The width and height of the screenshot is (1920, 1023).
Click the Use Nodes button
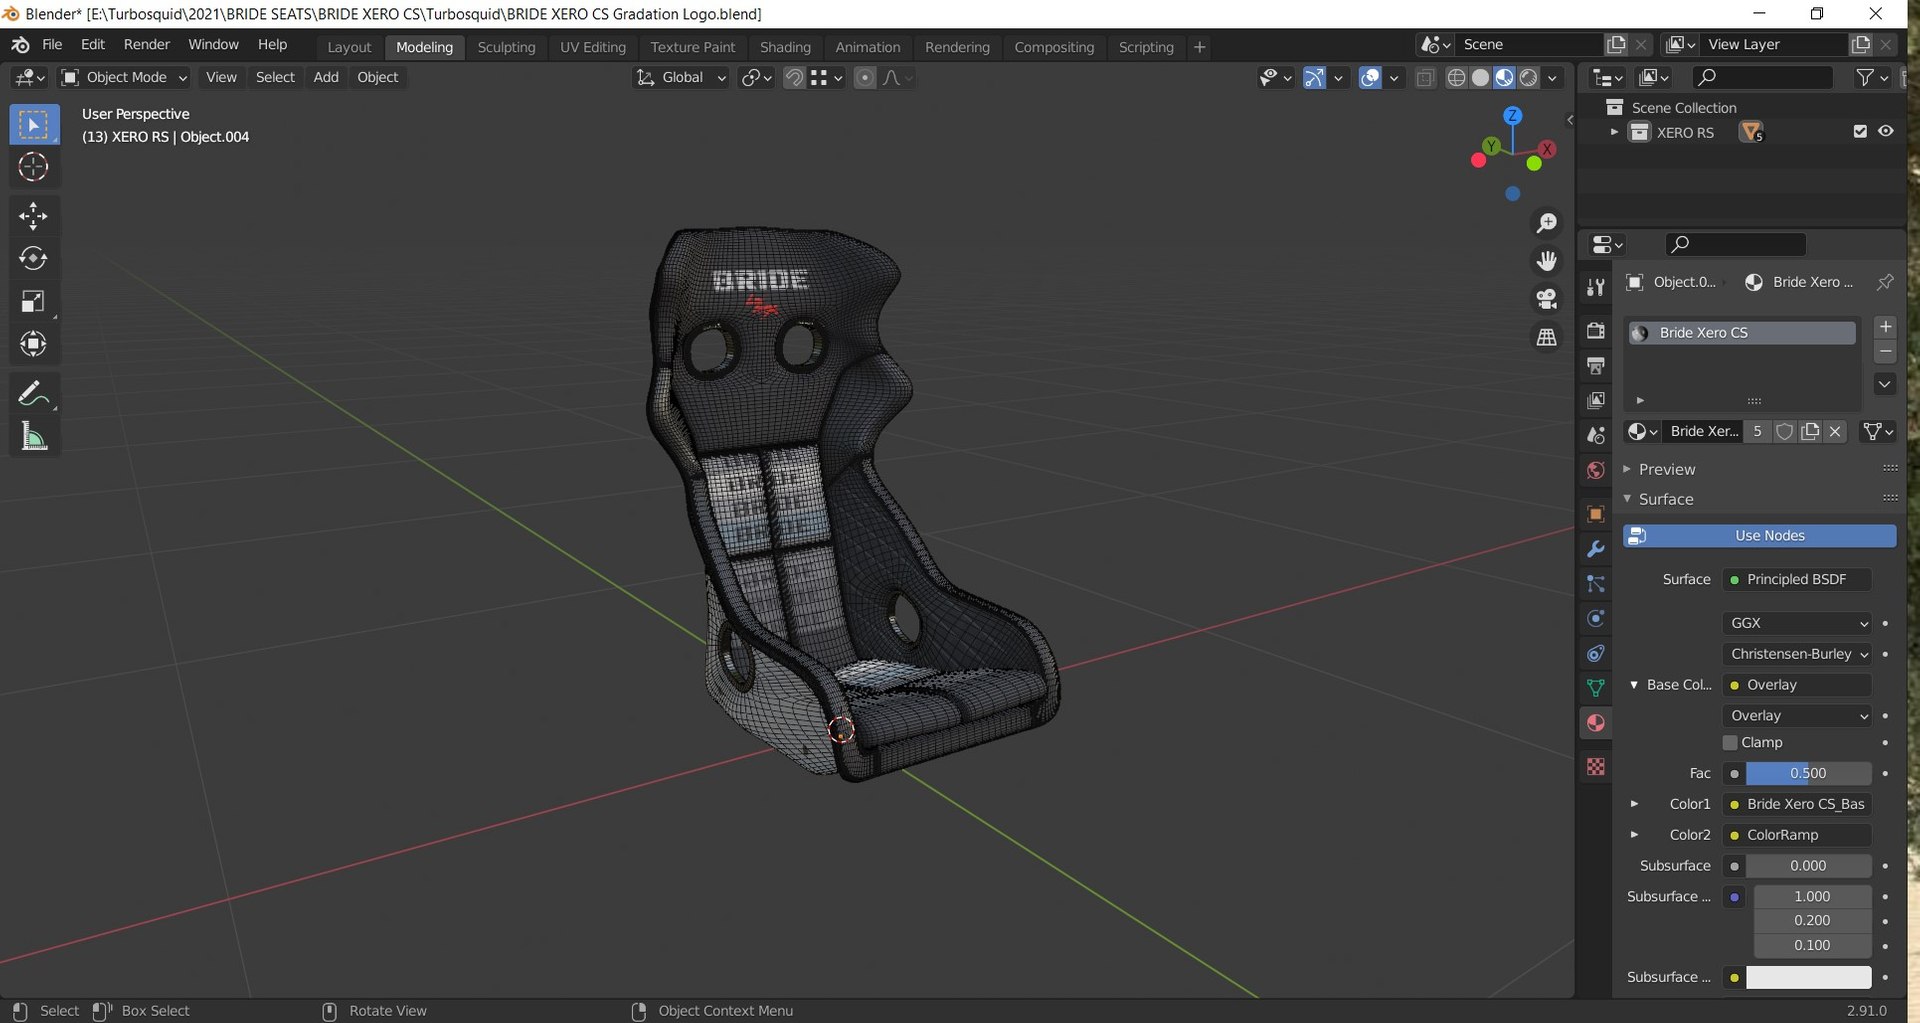tap(1759, 536)
